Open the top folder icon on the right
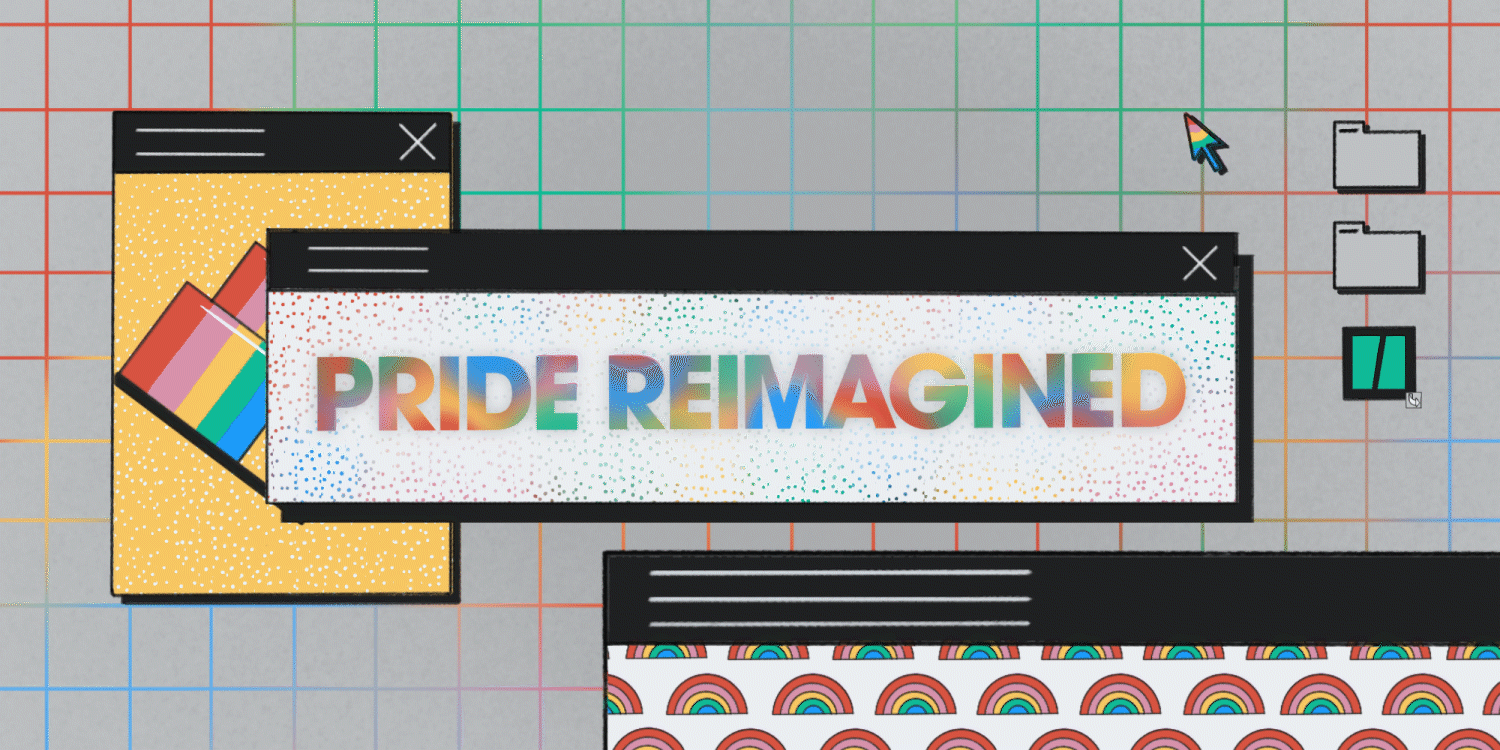1500x750 pixels. [1378, 155]
